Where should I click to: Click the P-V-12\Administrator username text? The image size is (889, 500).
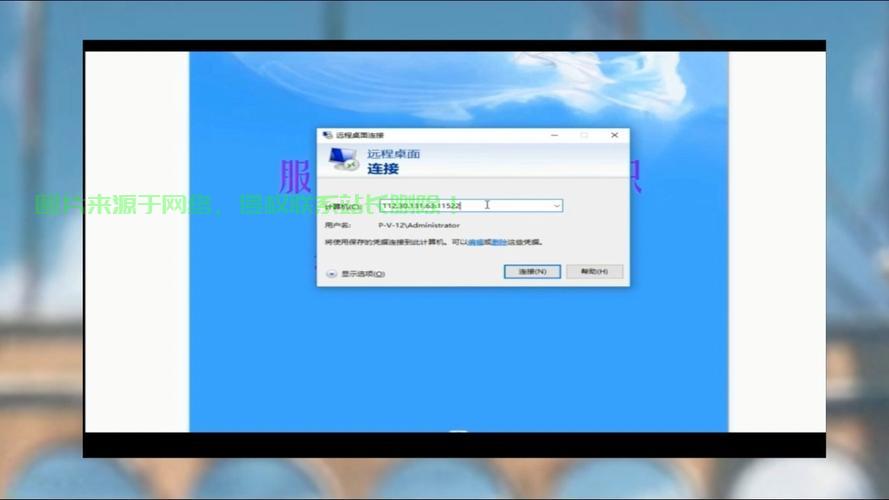419,225
